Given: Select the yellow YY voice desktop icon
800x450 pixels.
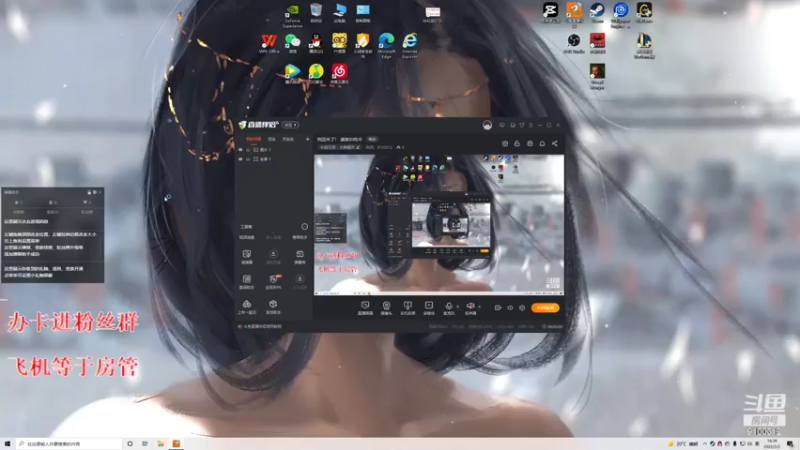Looking at the screenshot, I should click(x=339, y=44).
